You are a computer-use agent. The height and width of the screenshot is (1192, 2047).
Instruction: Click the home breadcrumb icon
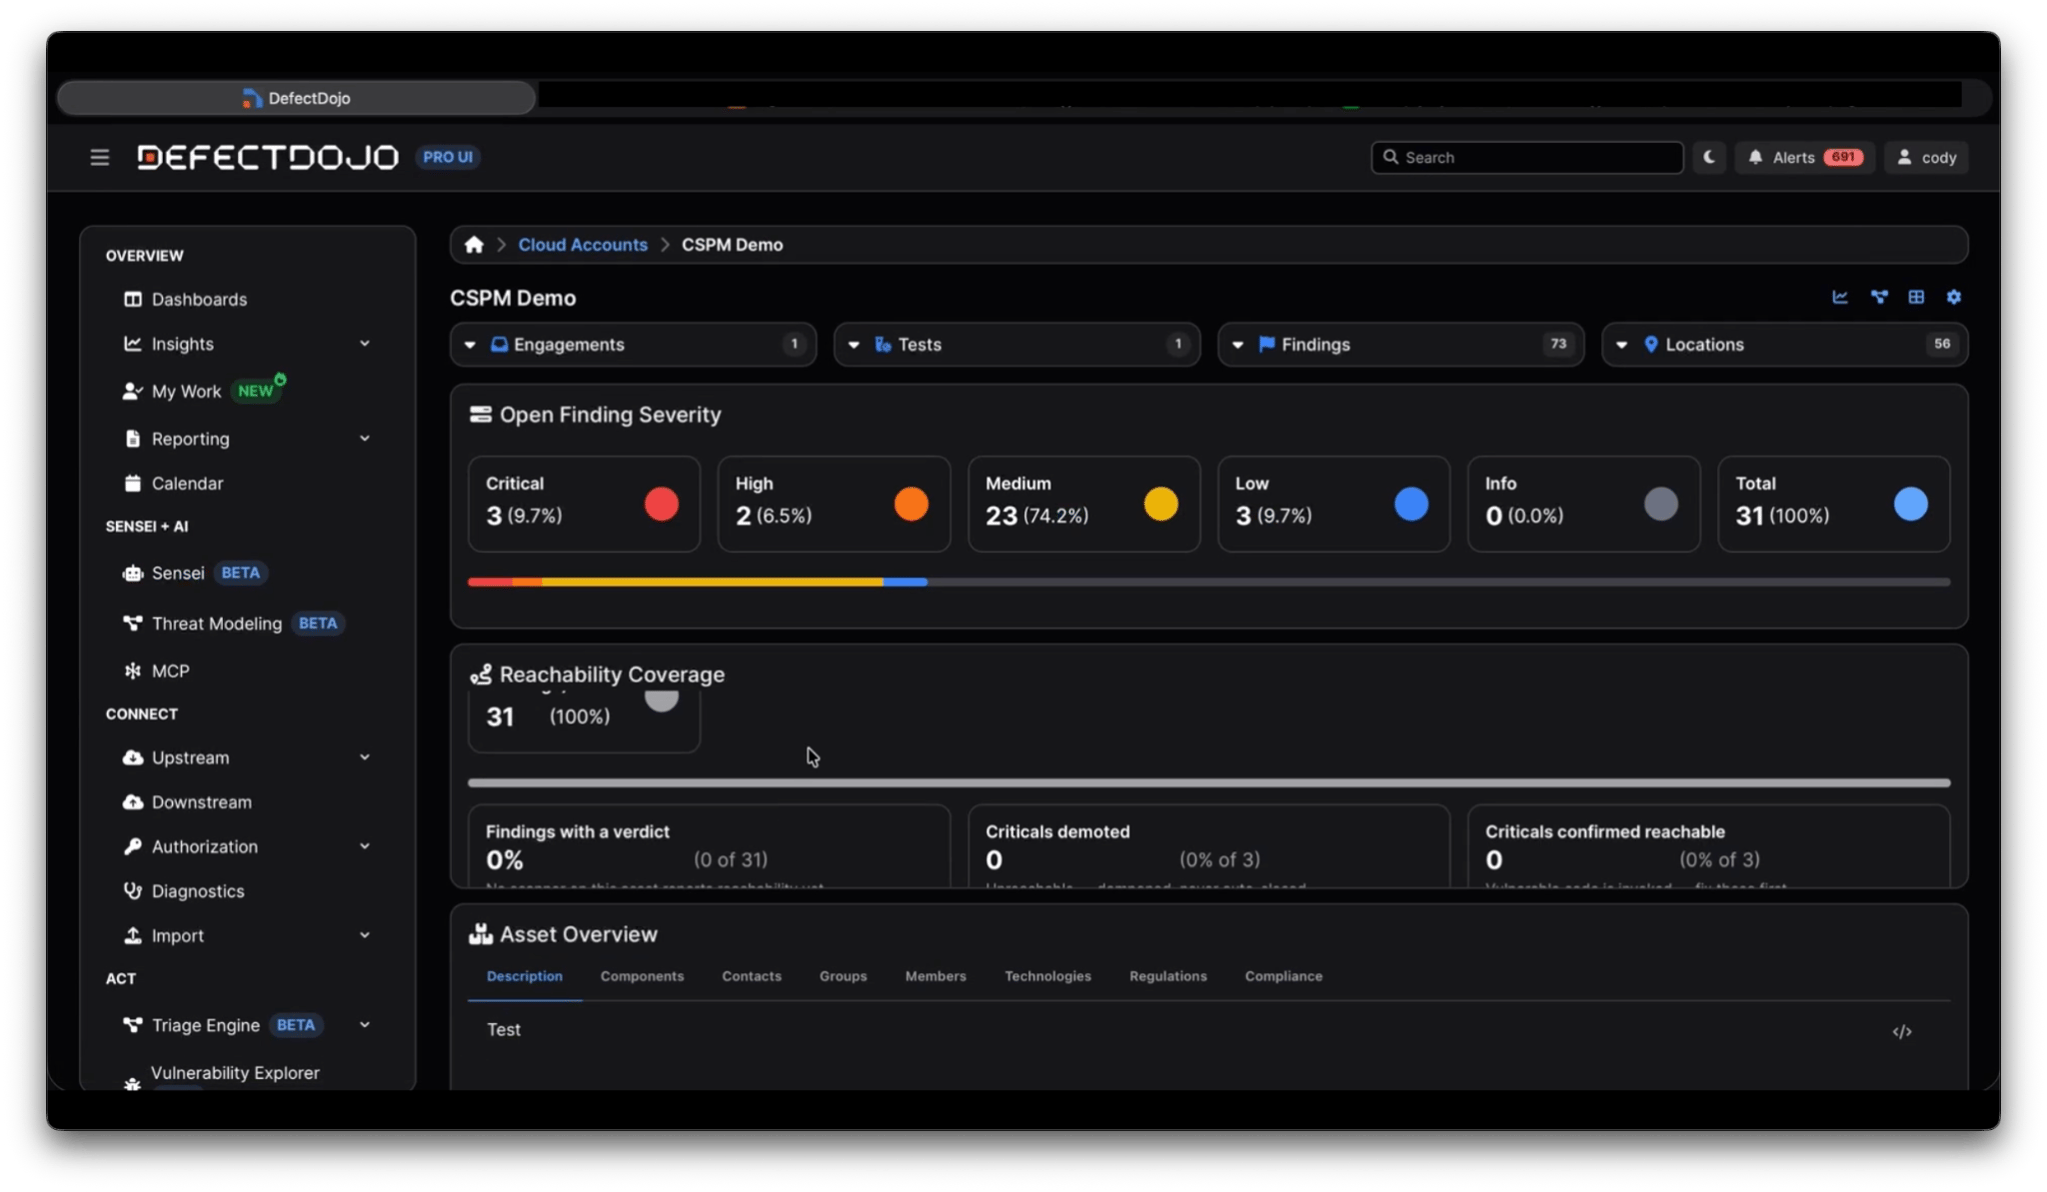(474, 245)
